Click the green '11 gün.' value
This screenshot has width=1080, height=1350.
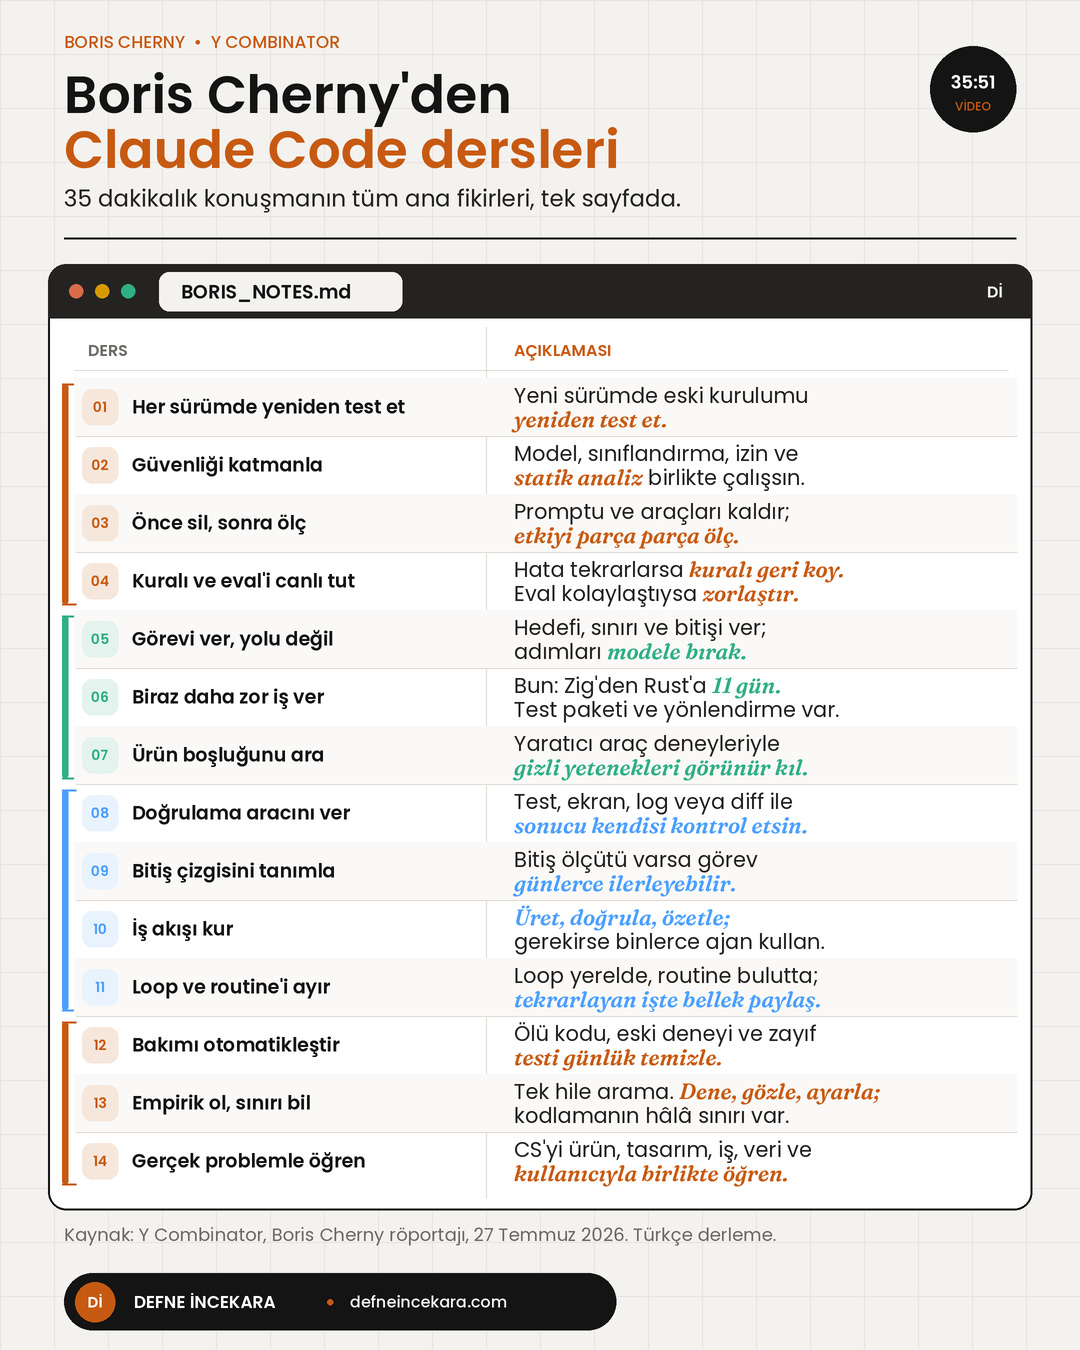tap(746, 687)
